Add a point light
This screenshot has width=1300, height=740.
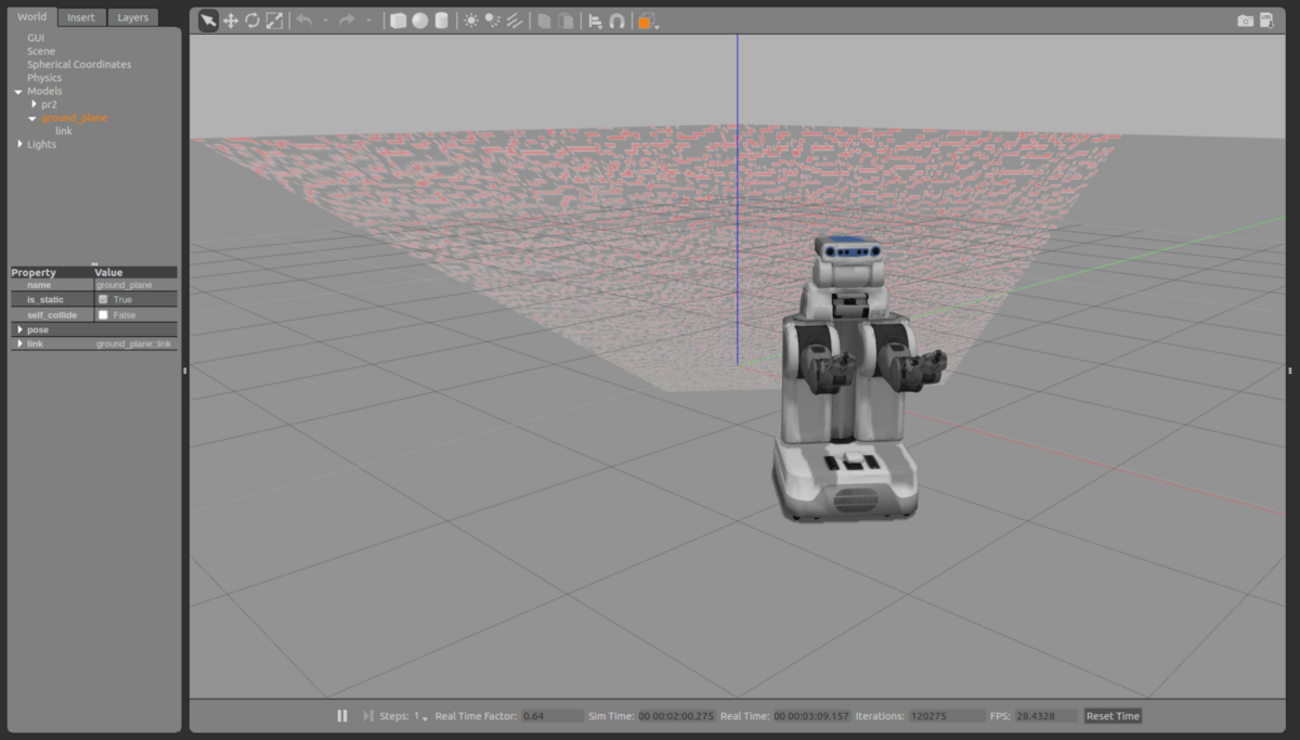(x=471, y=21)
